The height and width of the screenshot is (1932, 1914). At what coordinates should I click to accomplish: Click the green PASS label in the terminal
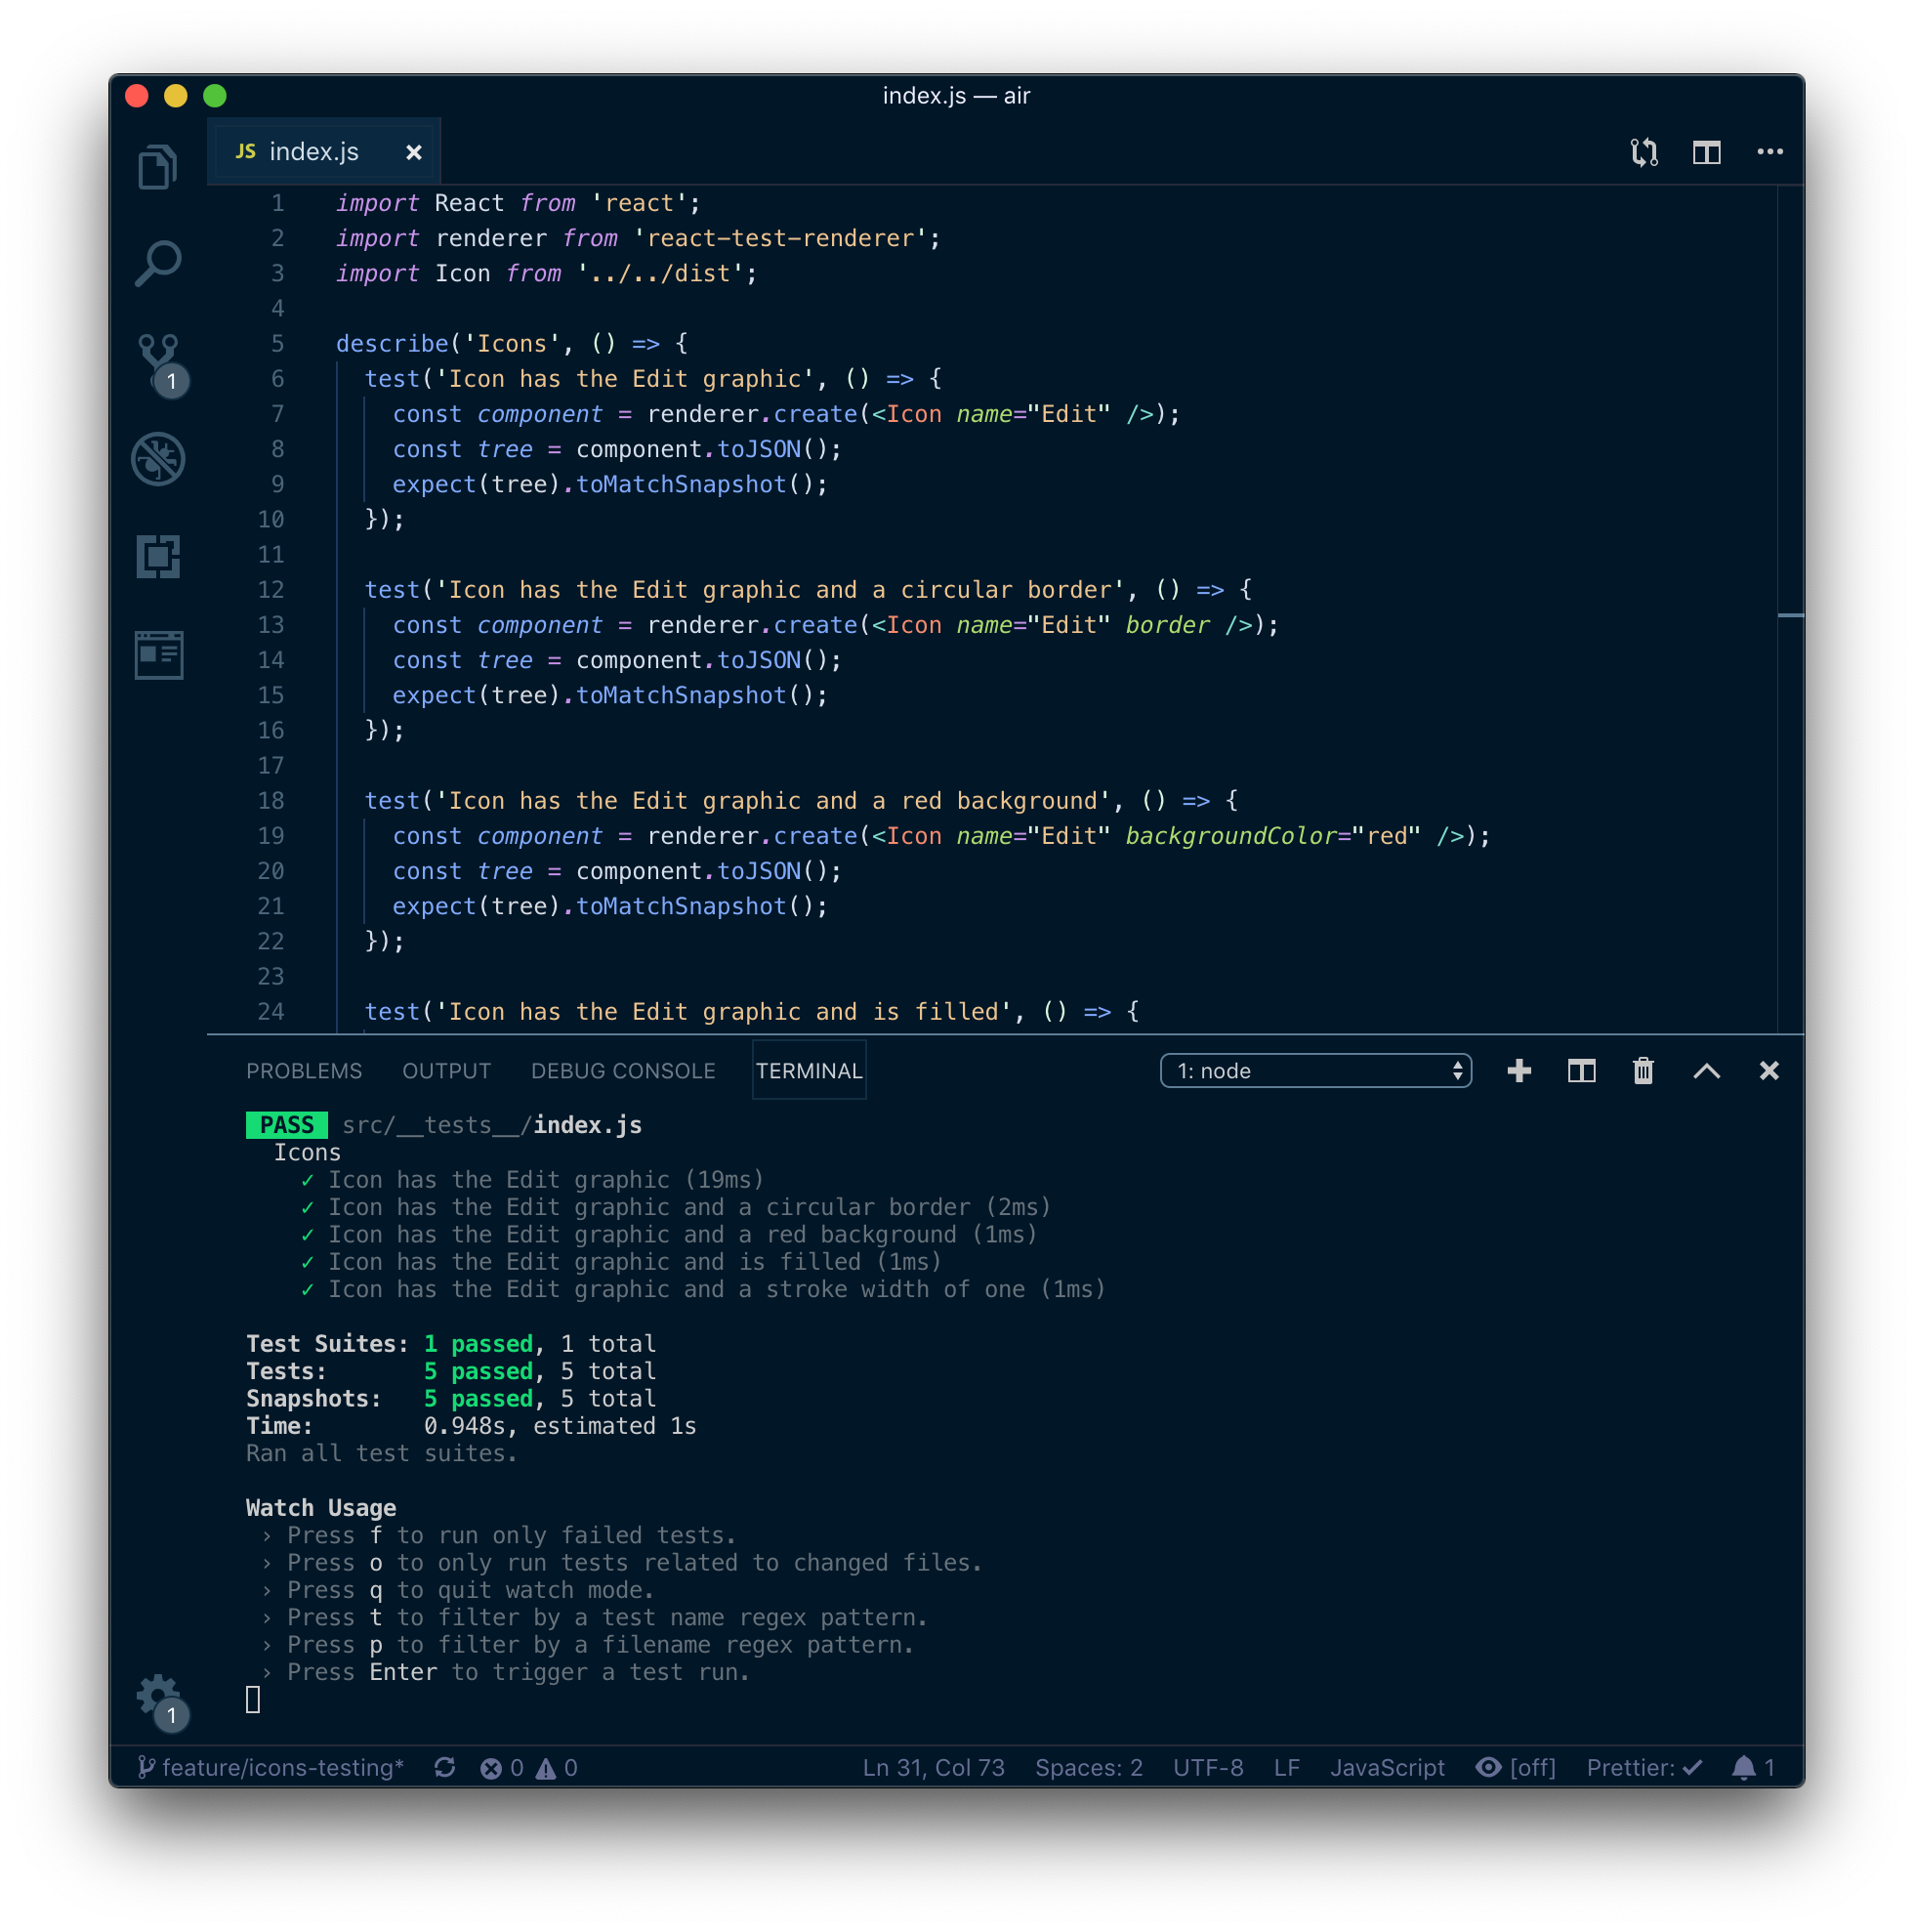[x=286, y=1125]
